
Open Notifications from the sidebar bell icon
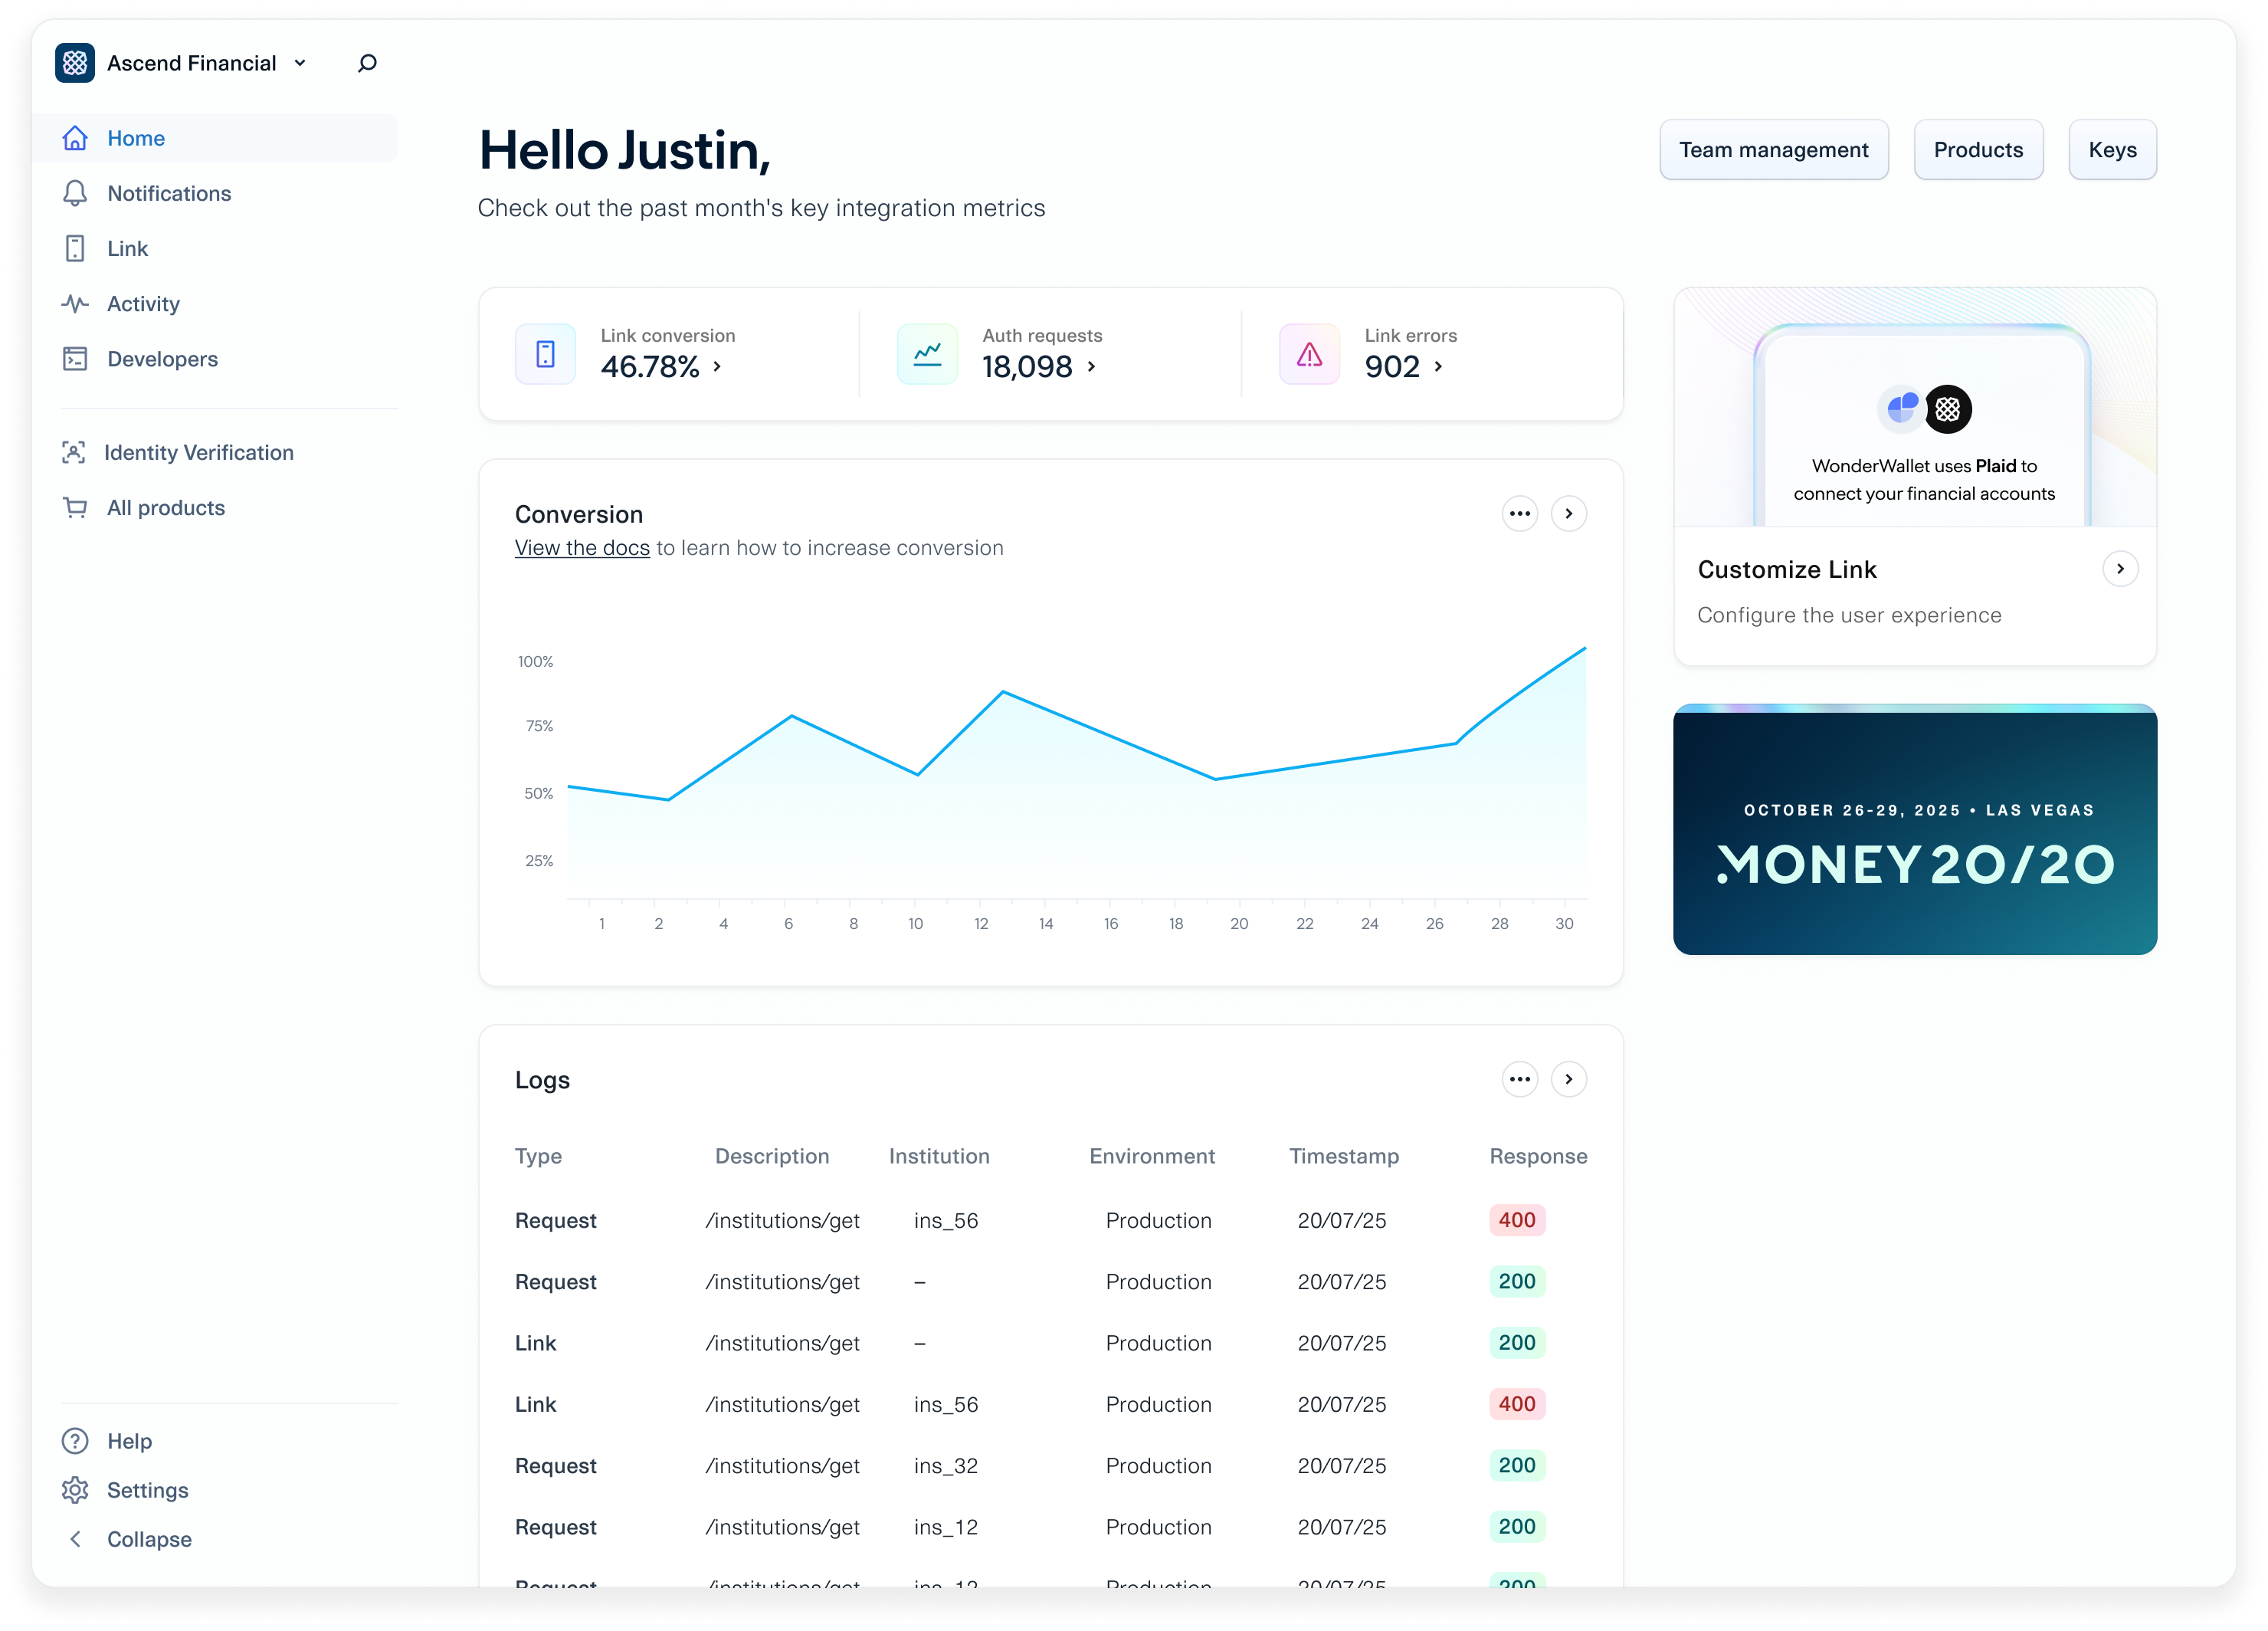(75, 193)
